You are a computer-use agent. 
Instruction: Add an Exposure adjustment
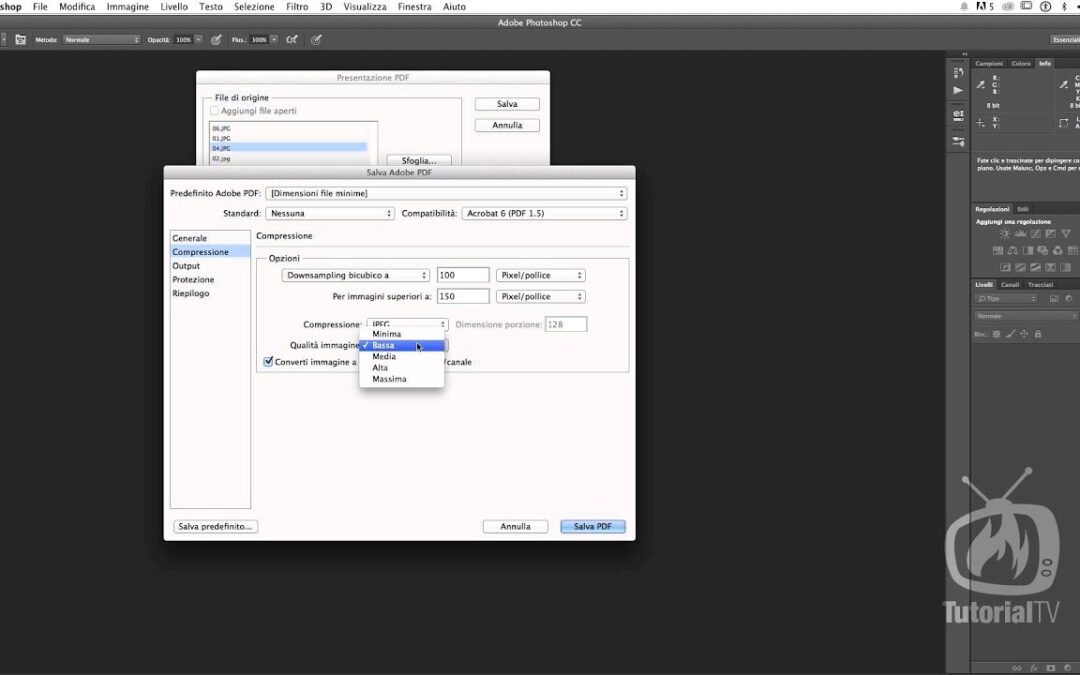[x=1050, y=234]
